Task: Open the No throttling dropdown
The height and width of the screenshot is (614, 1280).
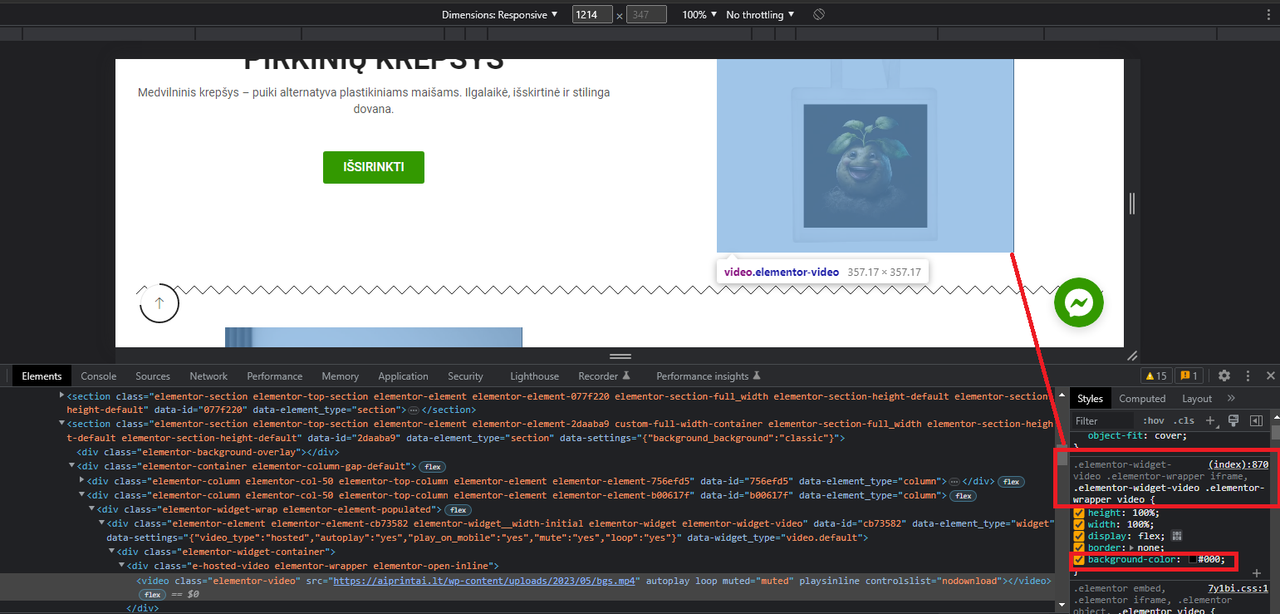Action: [x=761, y=15]
